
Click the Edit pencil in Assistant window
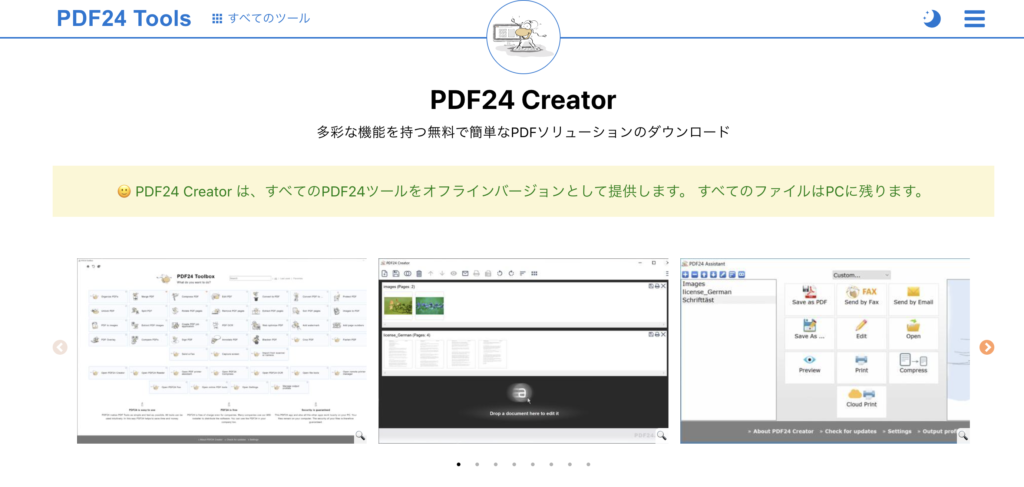pos(861,333)
